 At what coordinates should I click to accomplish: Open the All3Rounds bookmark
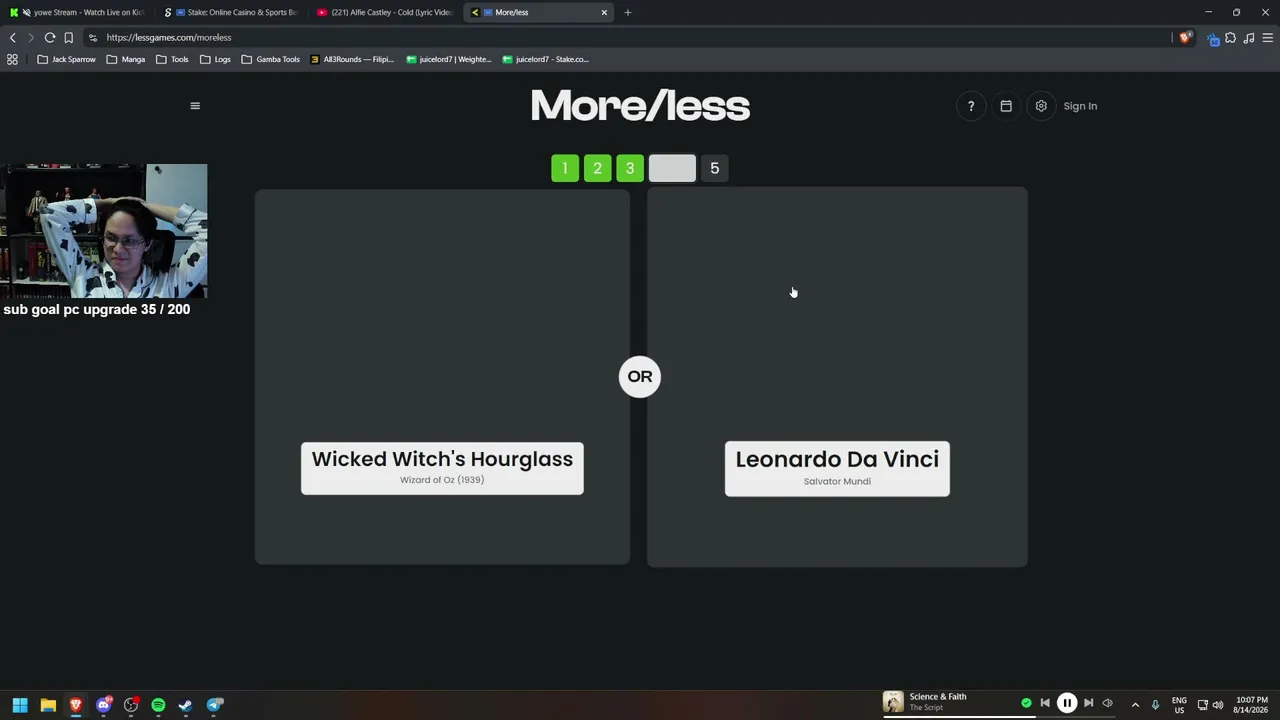click(x=352, y=59)
